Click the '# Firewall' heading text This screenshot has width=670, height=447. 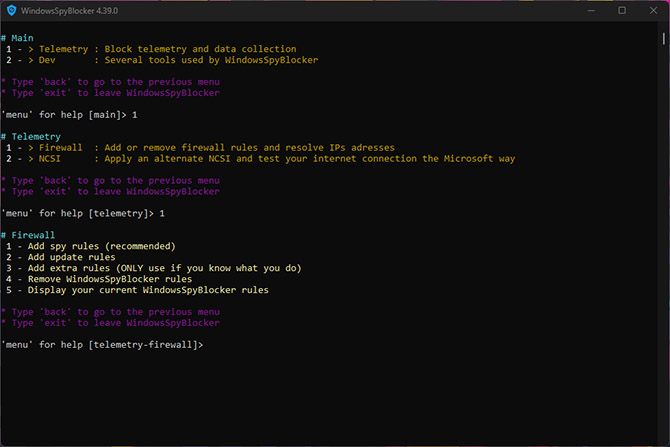point(31,235)
